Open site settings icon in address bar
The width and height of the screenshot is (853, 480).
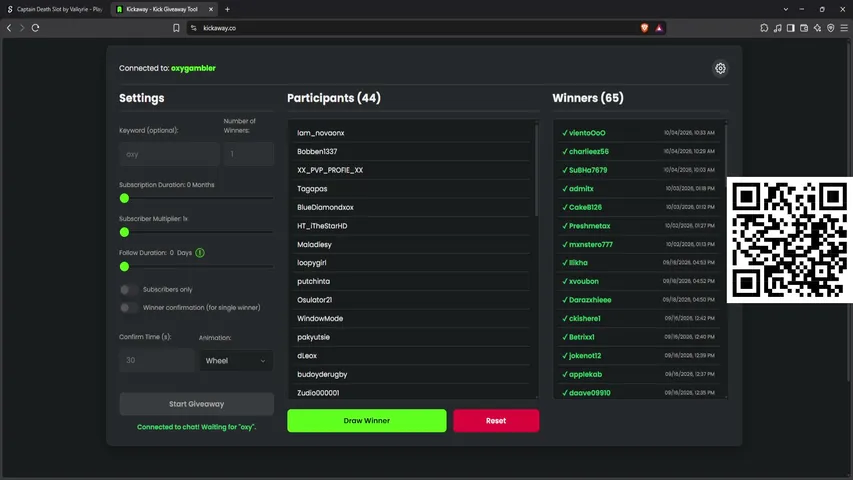tap(194, 28)
